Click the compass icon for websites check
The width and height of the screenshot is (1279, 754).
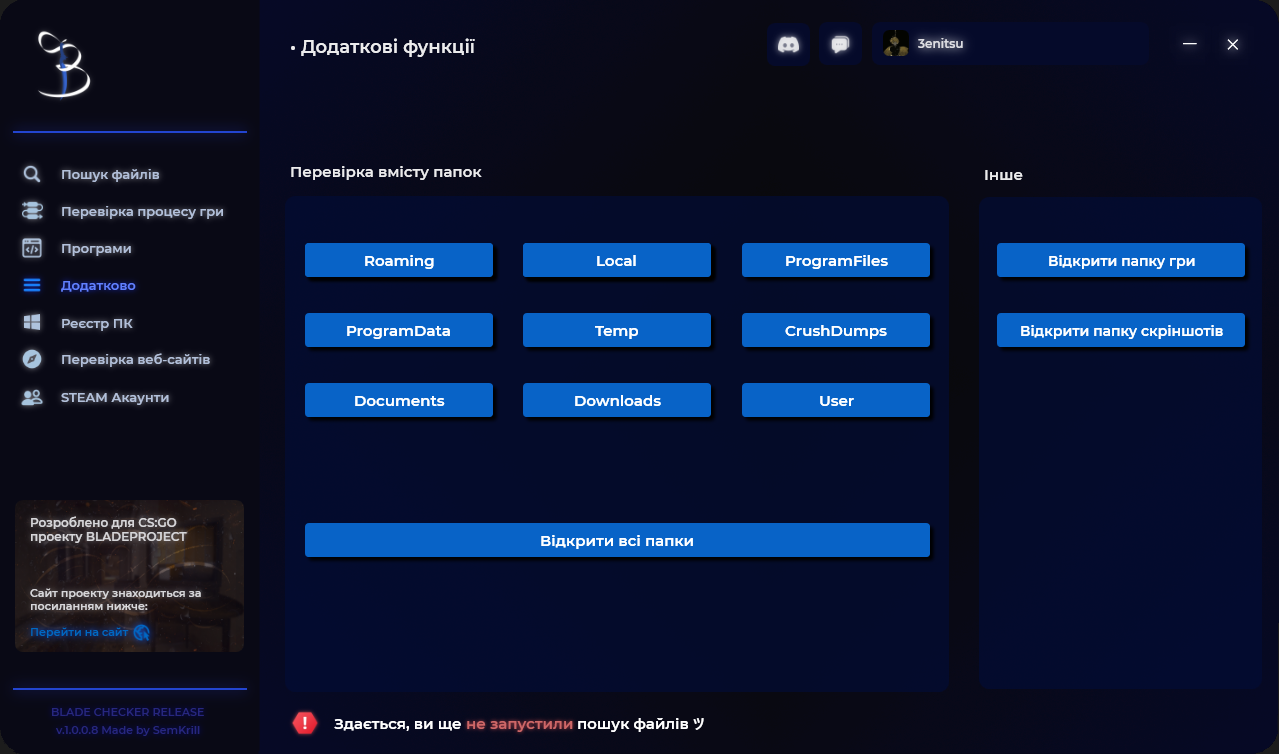click(x=32, y=359)
